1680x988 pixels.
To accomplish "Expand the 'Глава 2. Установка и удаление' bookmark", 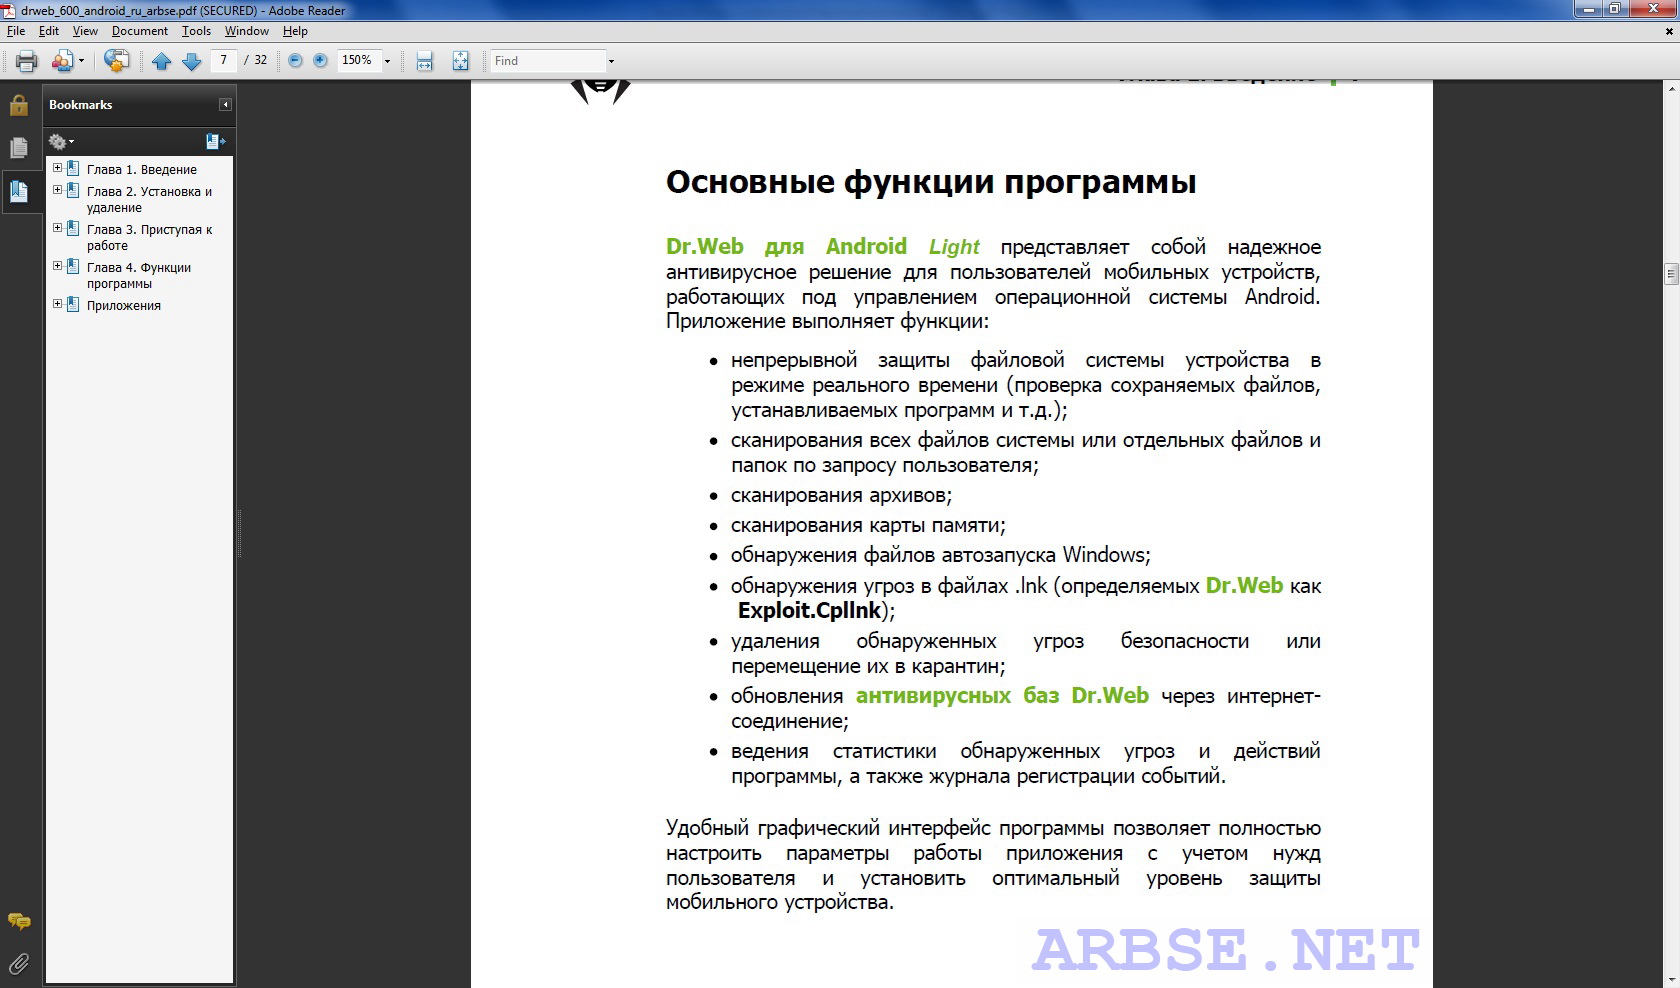I will [57, 190].
